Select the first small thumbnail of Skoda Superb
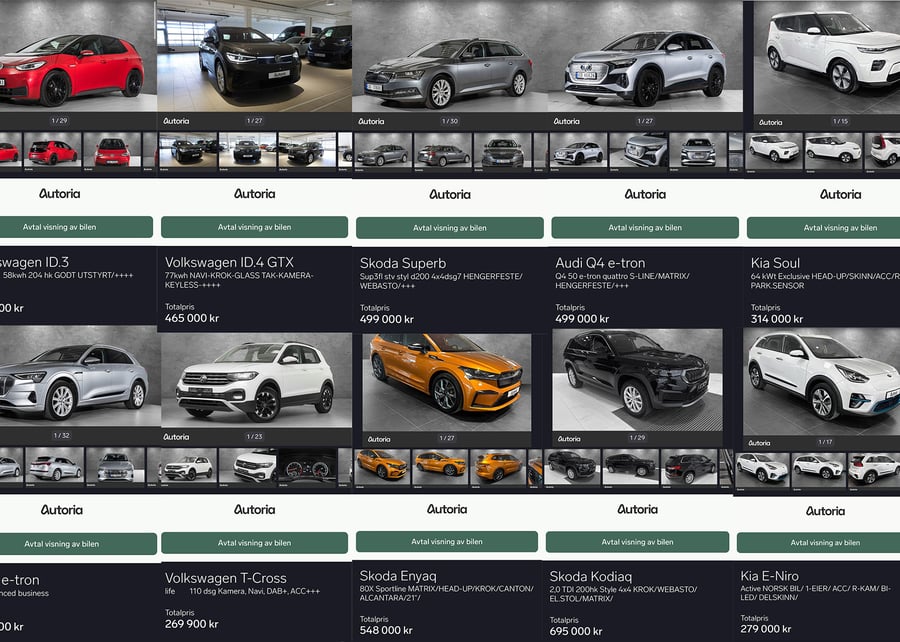Viewport: 900px width, 642px height. (x=383, y=152)
